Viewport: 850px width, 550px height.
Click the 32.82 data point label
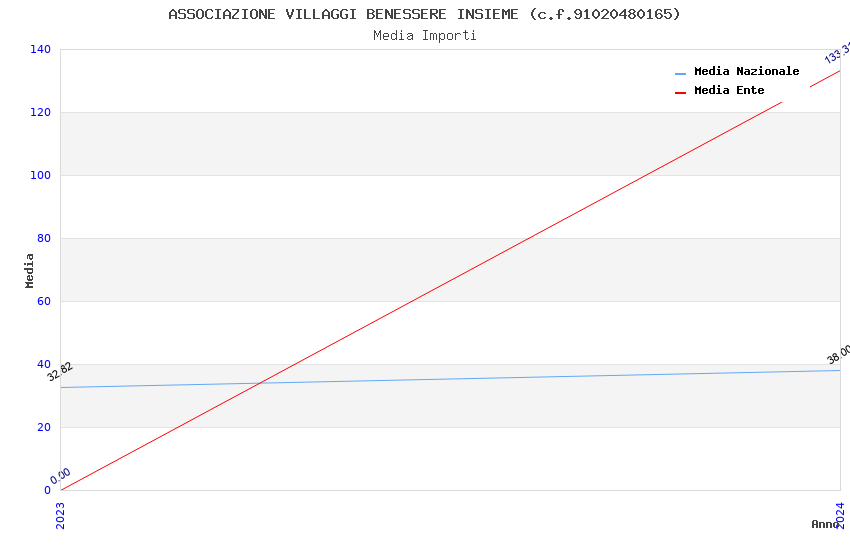coord(60,372)
